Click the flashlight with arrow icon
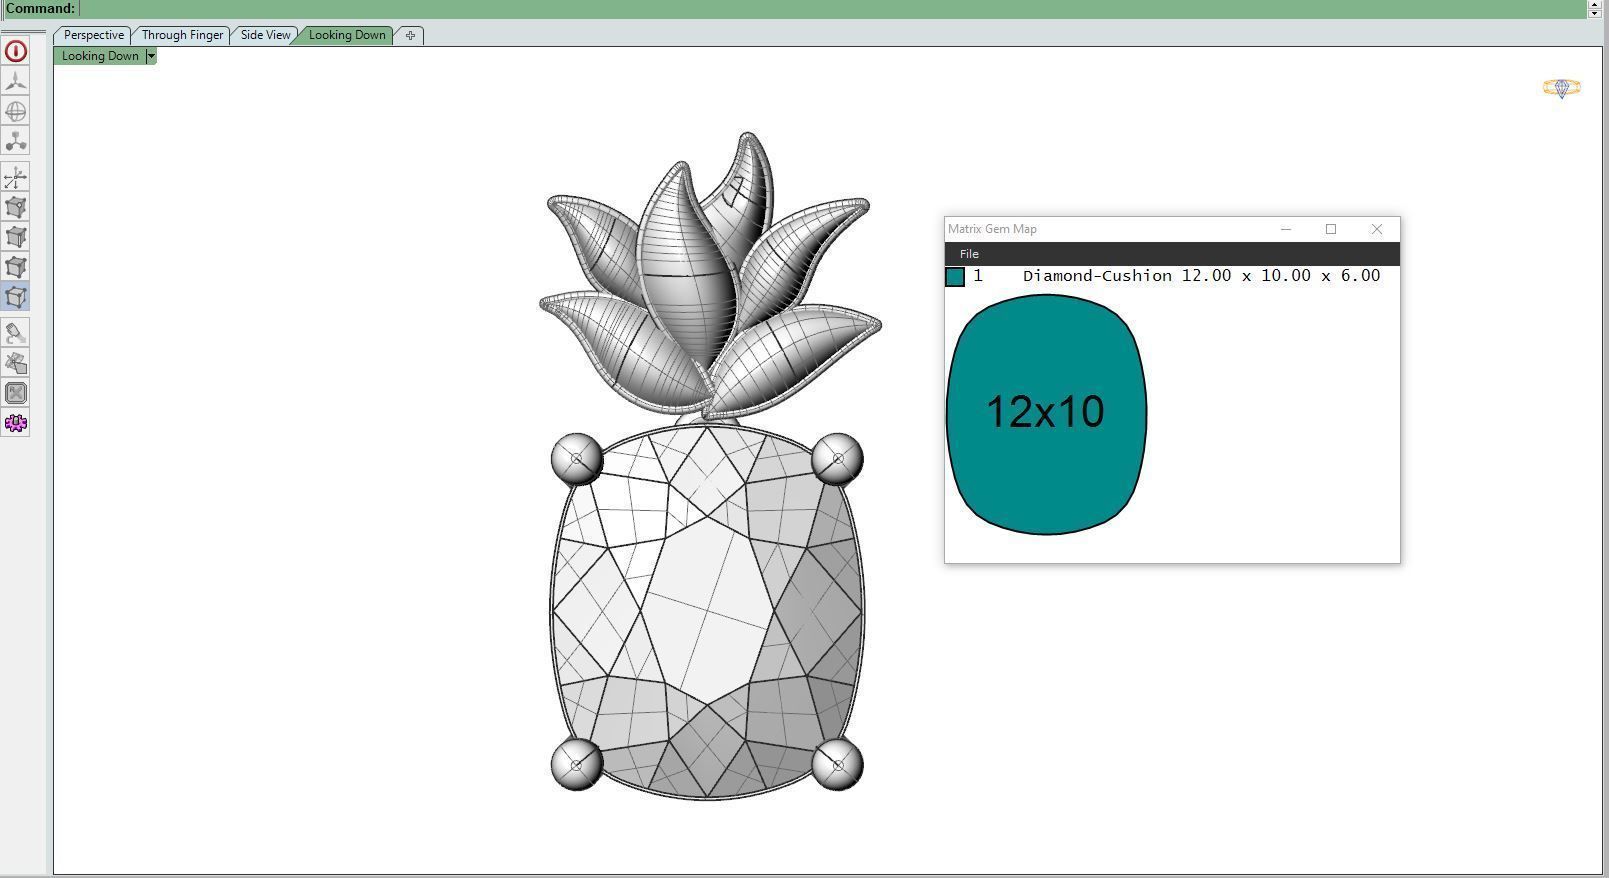 tap(16, 333)
